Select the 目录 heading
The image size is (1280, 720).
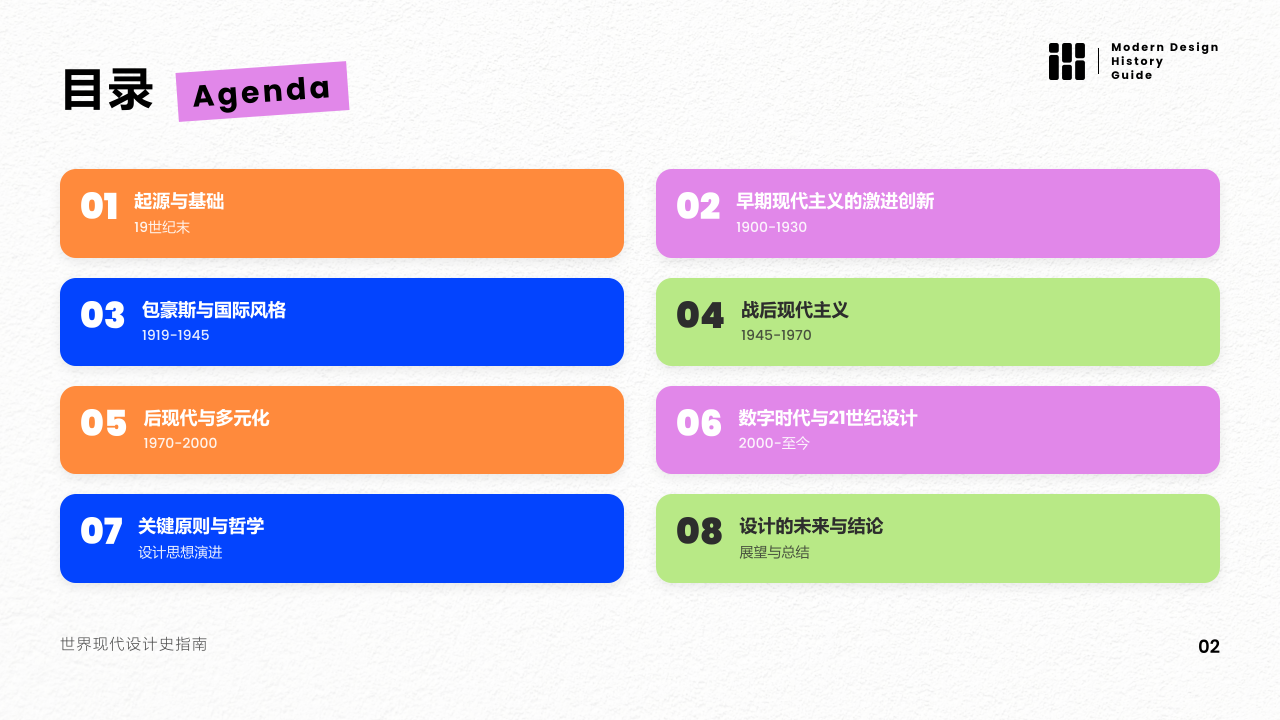[x=107, y=90]
